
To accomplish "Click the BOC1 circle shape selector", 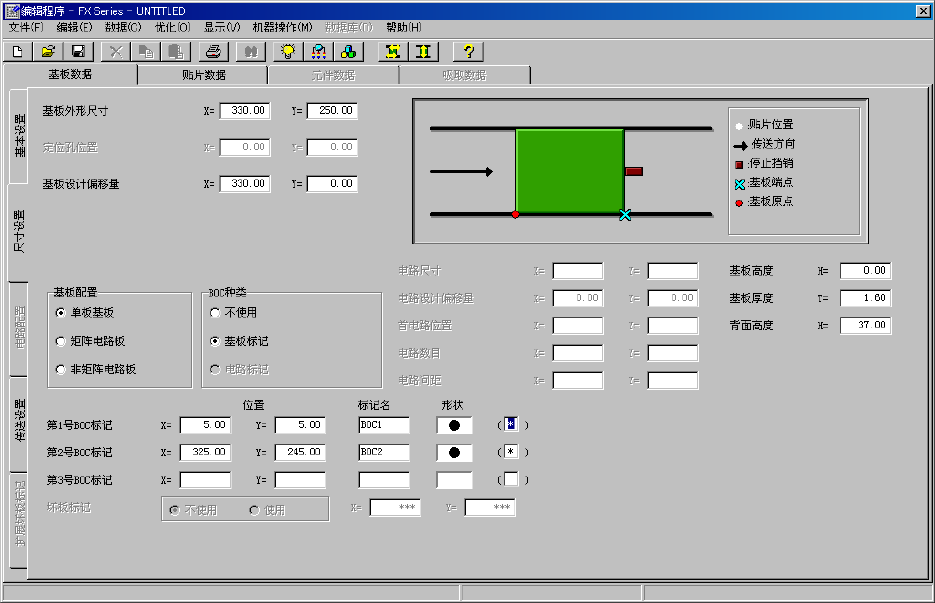I will [x=454, y=425].
